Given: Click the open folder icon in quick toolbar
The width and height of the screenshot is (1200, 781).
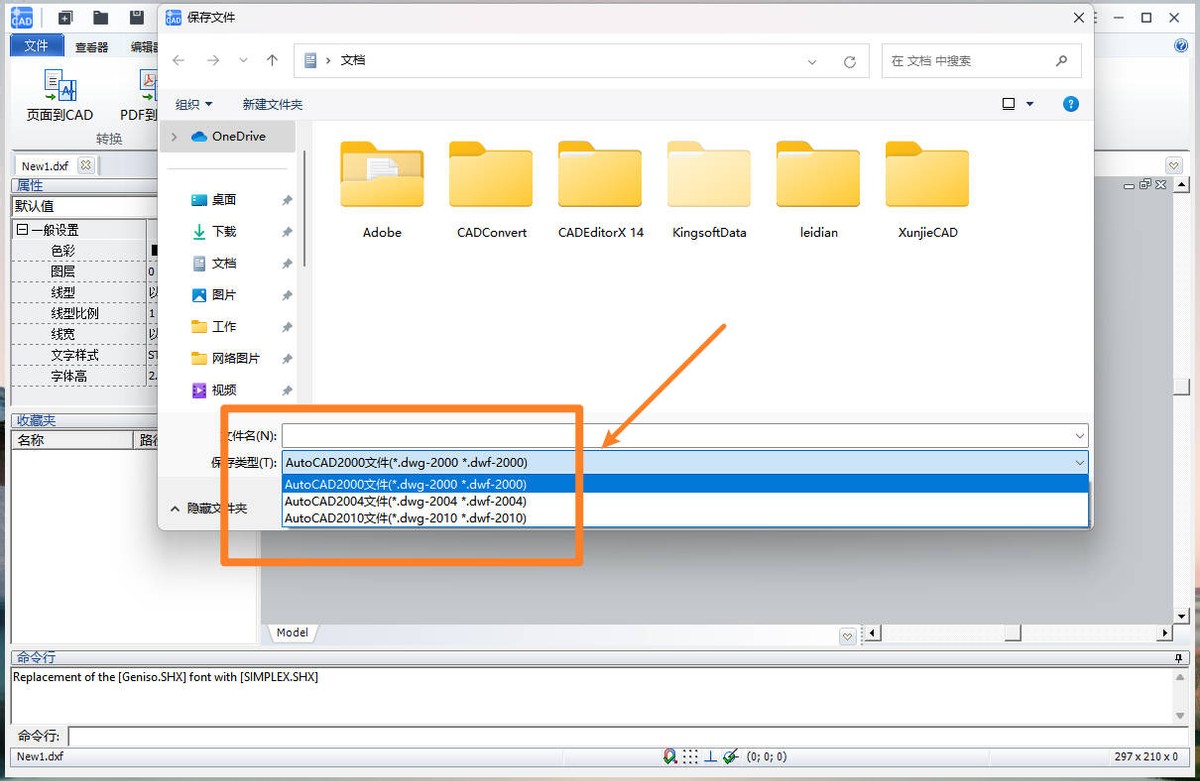Looking at the screenshot, I should point(100,17).
